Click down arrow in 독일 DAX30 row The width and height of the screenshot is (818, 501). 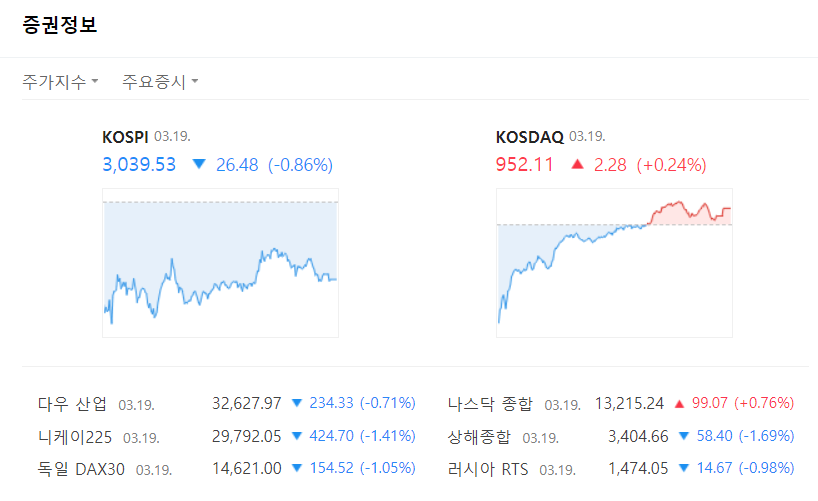coord(296,468)
